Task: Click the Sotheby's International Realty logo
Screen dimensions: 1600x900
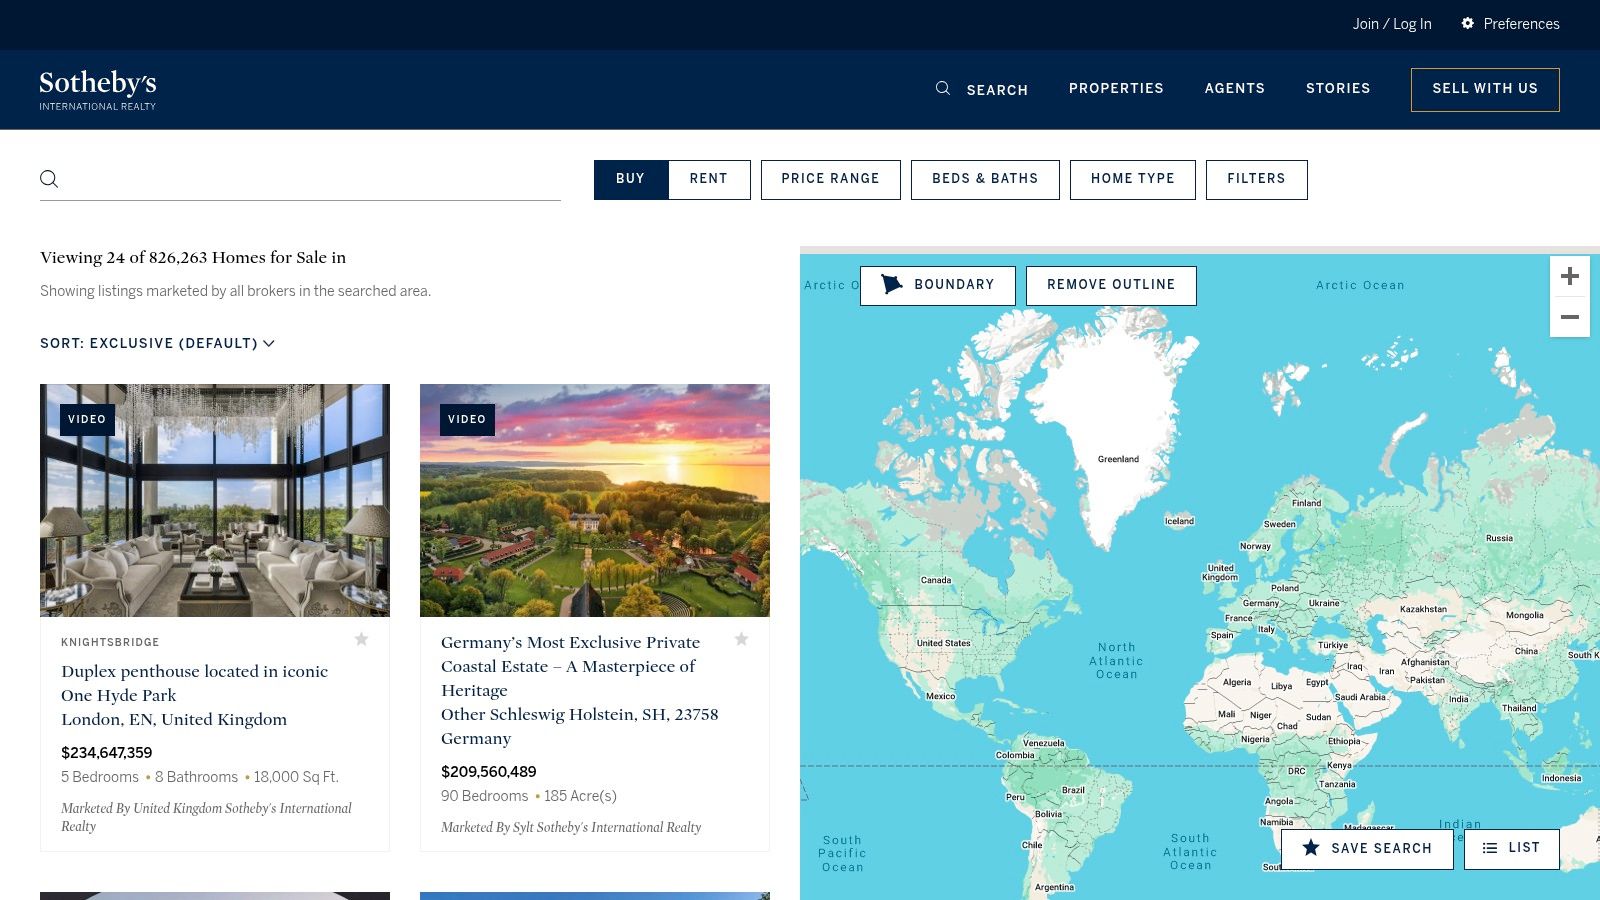Action: click(x=98, y=90)
